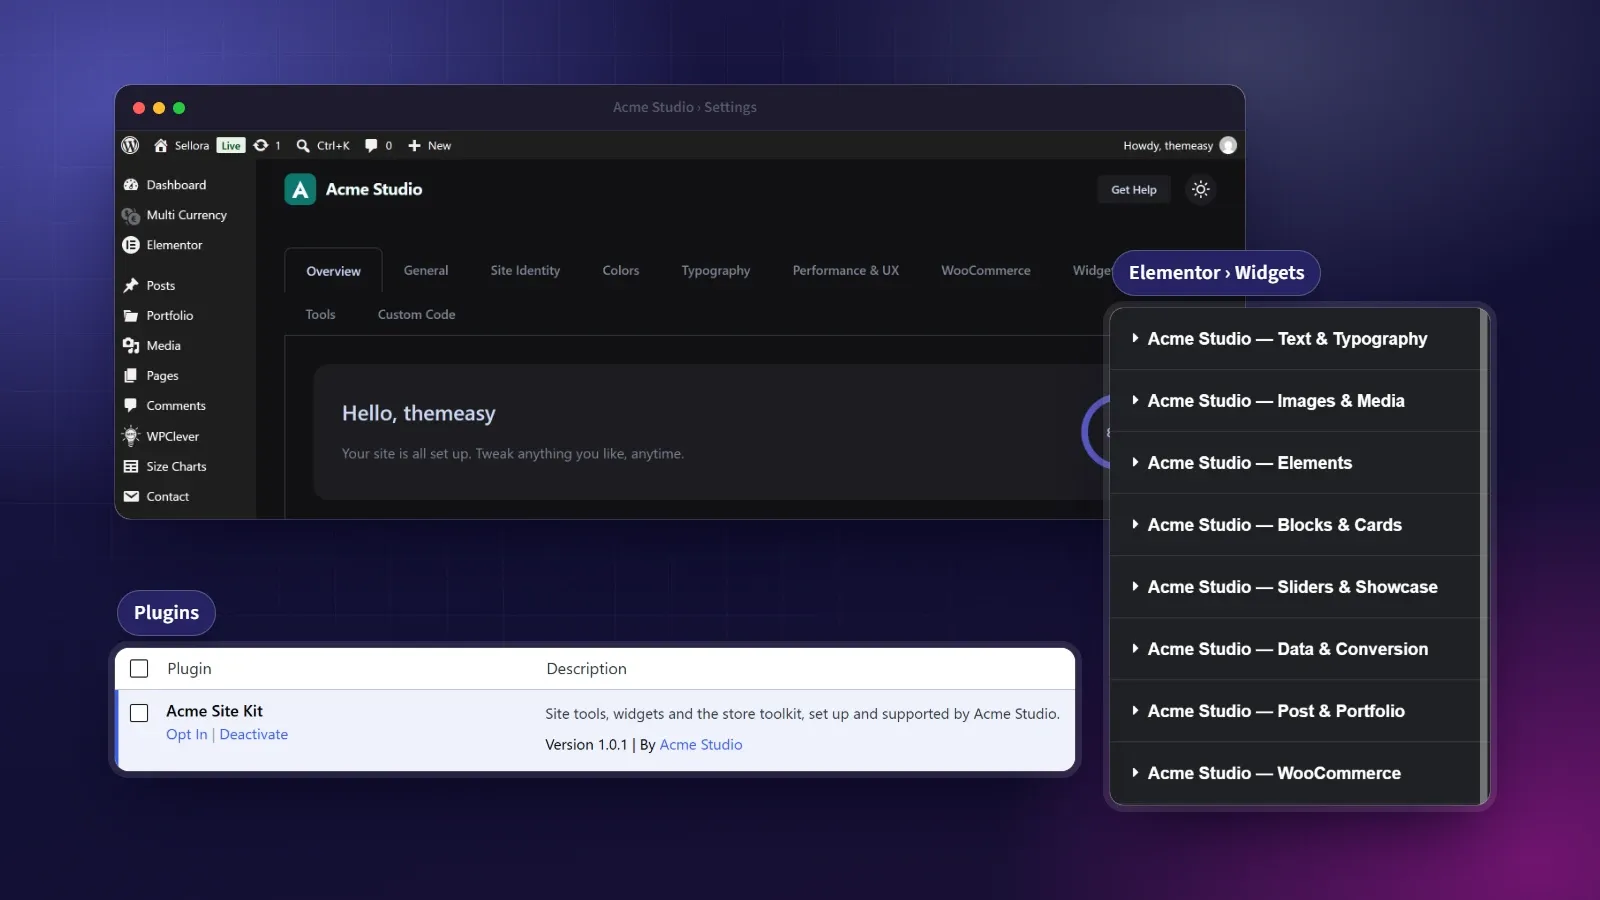1600x900 pixels.
Task: Click the WordPress logo in admin bar
Action: click(x=130, y=145)
